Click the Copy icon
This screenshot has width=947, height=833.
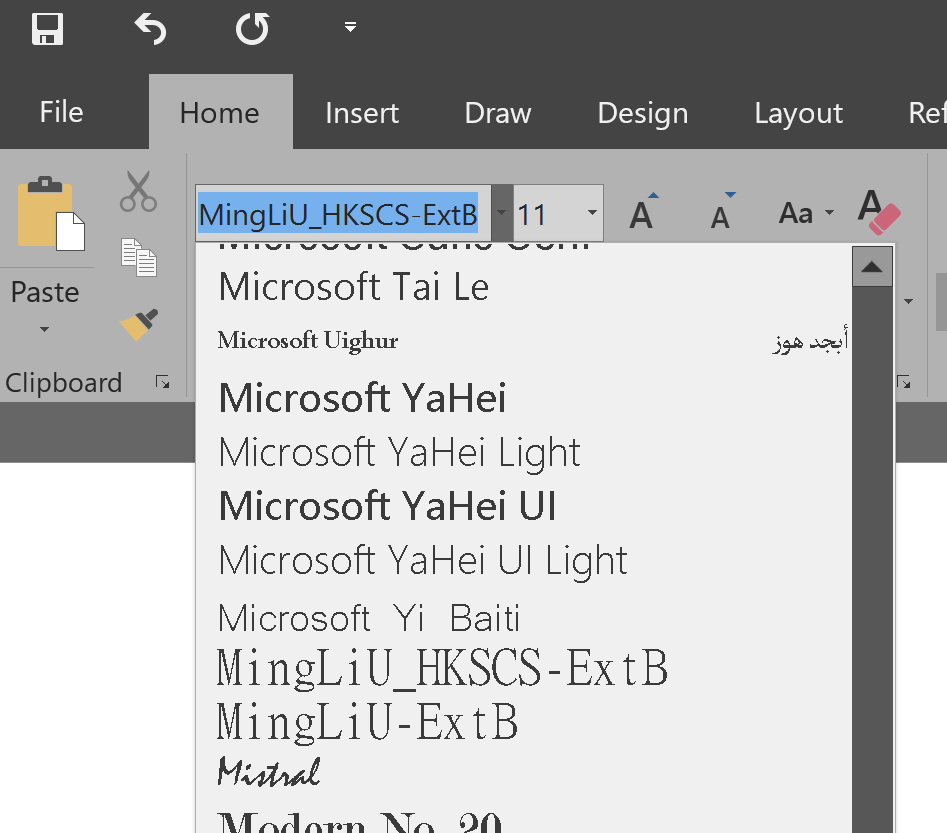coord(138,257)
